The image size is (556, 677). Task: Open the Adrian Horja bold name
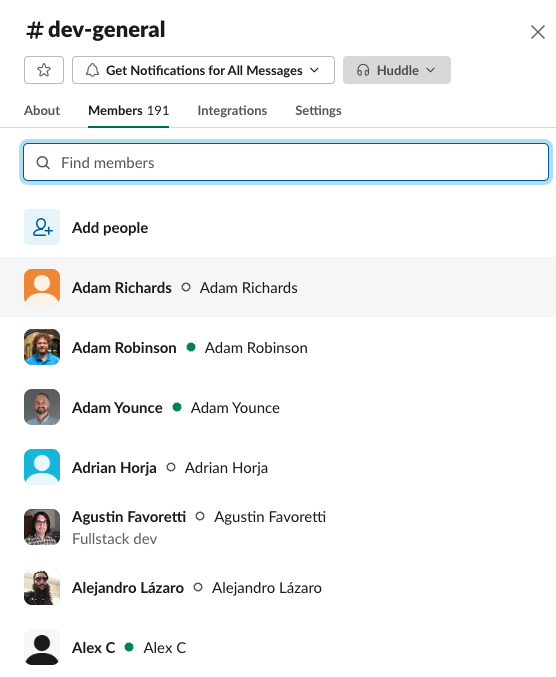coord(114,468)
